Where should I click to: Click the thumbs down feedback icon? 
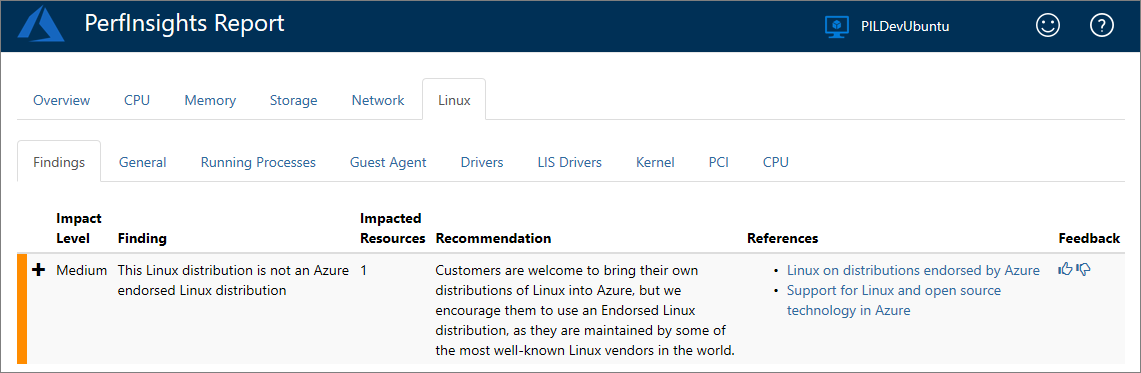1084,270
